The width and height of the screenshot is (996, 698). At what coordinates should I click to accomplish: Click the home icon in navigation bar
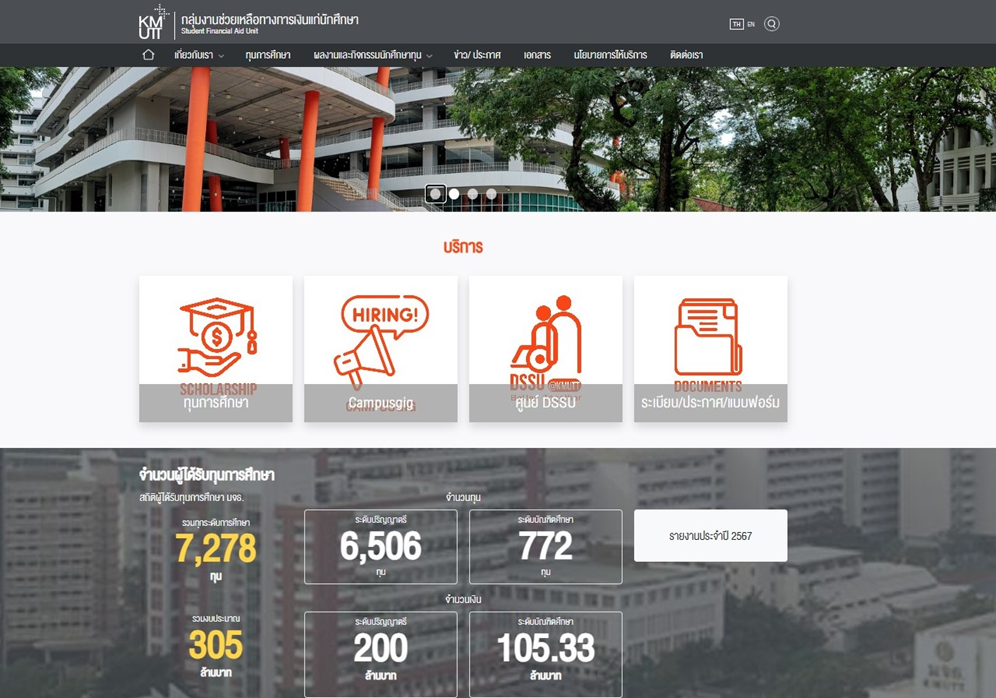(148, 55)
